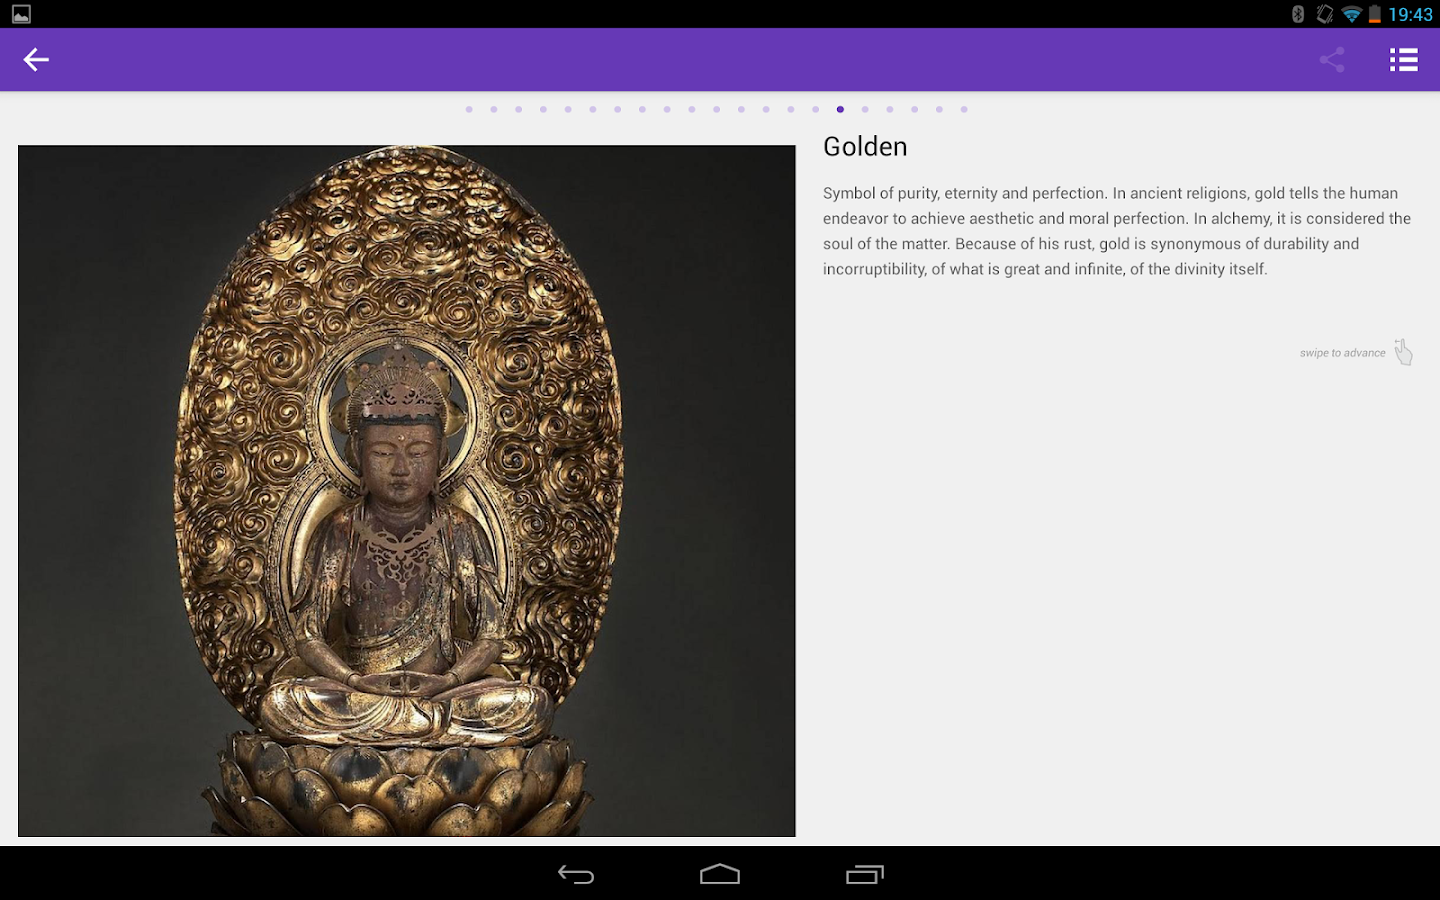Screen dimensions: 1440x900
Task: Tap the battery icon in the status bar
Action: [x=1375, y=14]
